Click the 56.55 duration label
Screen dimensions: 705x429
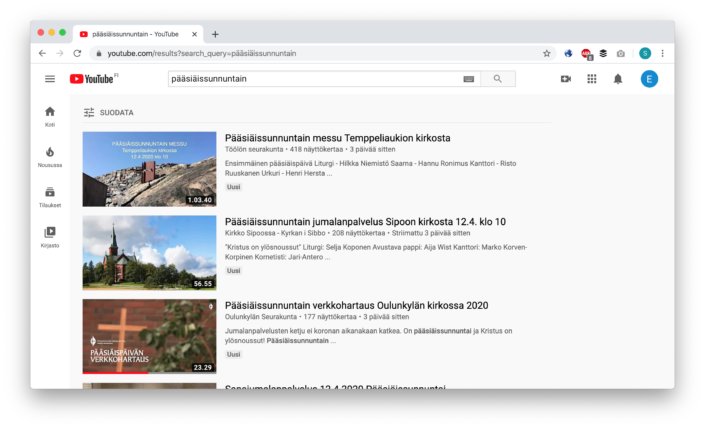[203, 283]
